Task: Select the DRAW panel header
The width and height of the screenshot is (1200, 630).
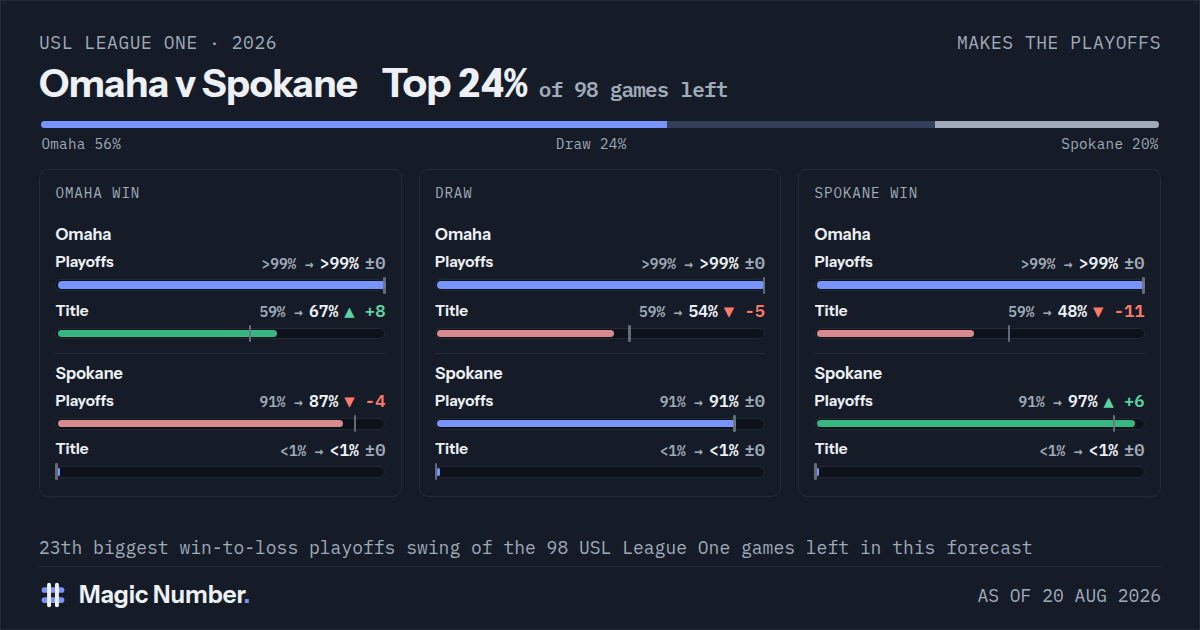Action: coord(454,193)
